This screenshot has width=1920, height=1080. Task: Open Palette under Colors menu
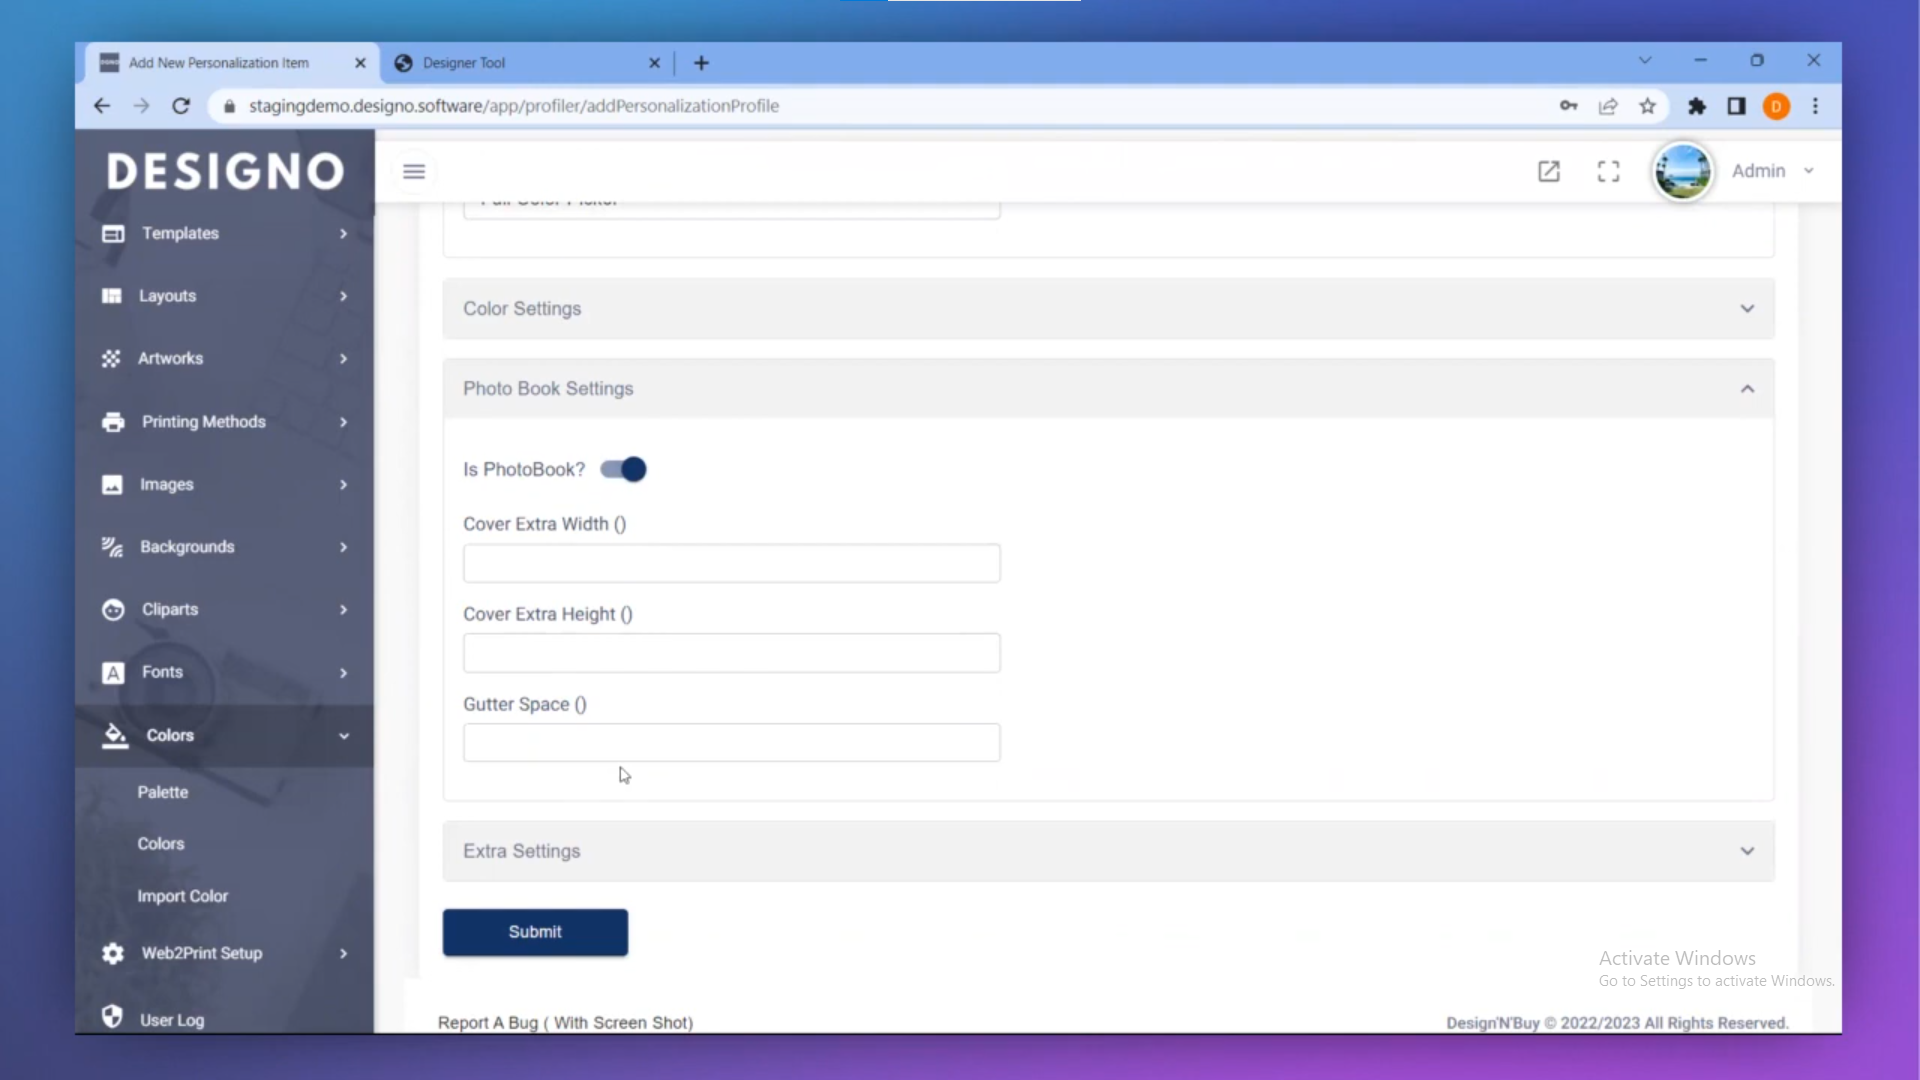click(163, 792)
